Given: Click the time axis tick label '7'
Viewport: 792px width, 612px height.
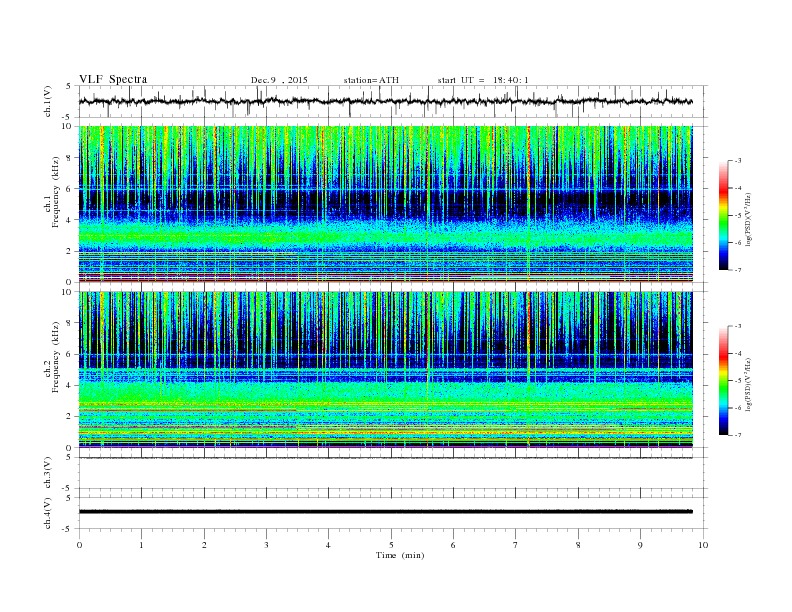Looking at the screenshot, I should coord(516,545).
